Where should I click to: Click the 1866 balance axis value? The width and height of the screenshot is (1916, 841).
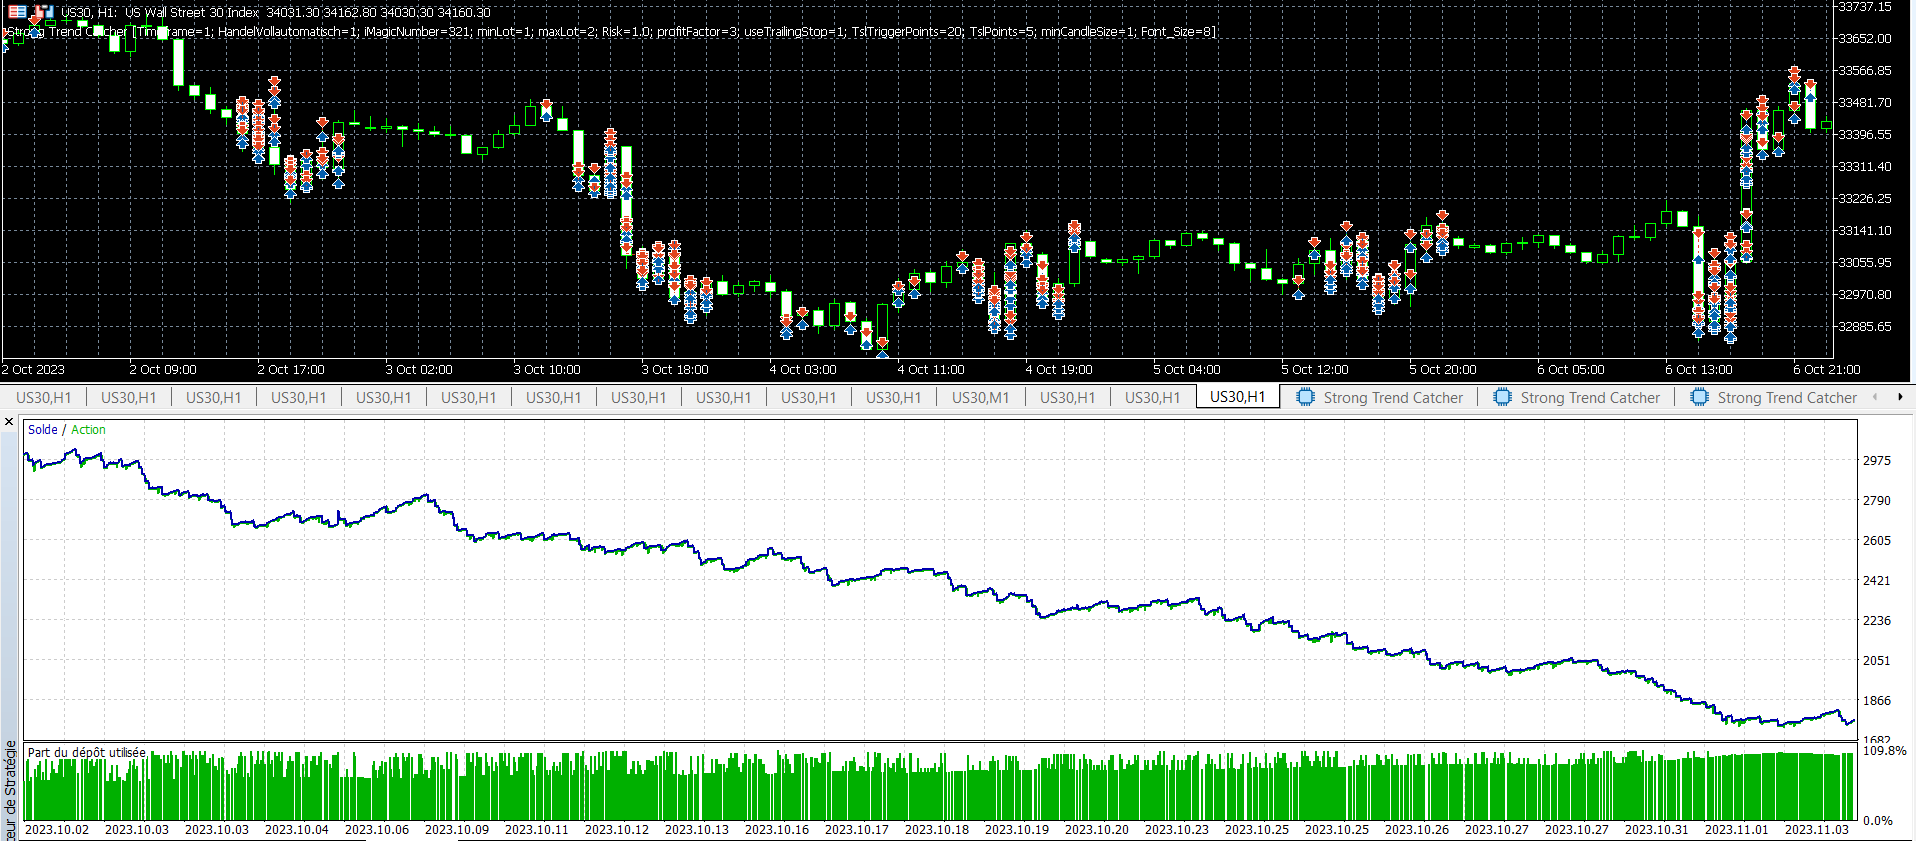click(x=1877, y=701)
